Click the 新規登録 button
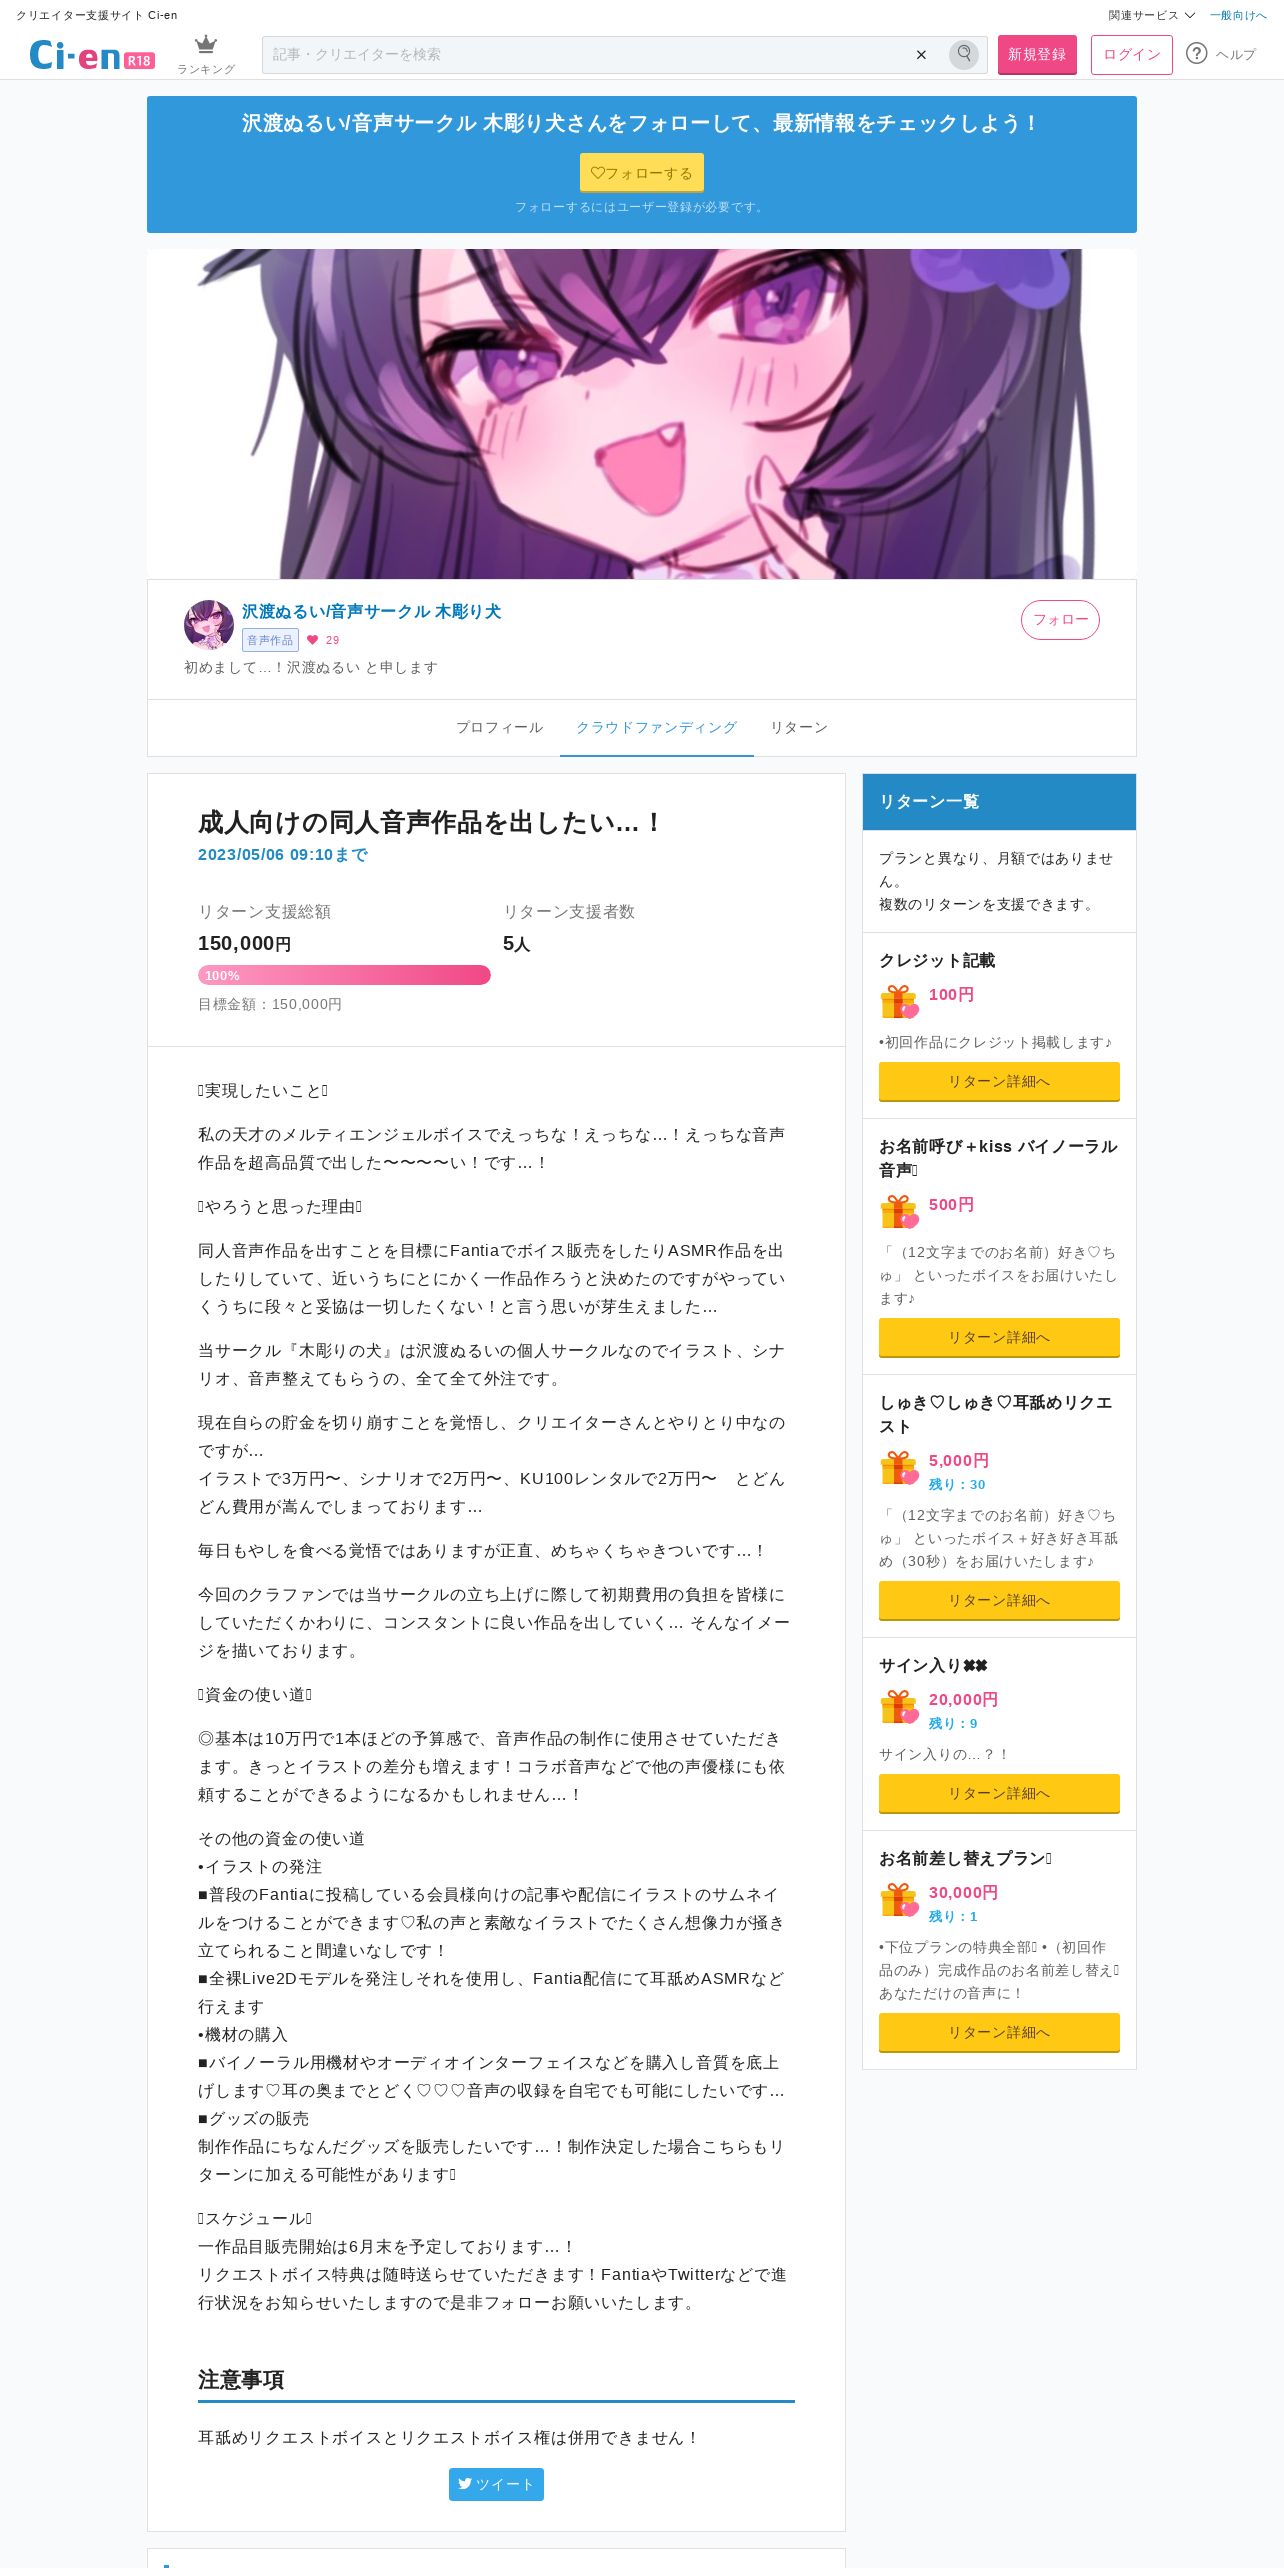 (x=1037, y=55)
